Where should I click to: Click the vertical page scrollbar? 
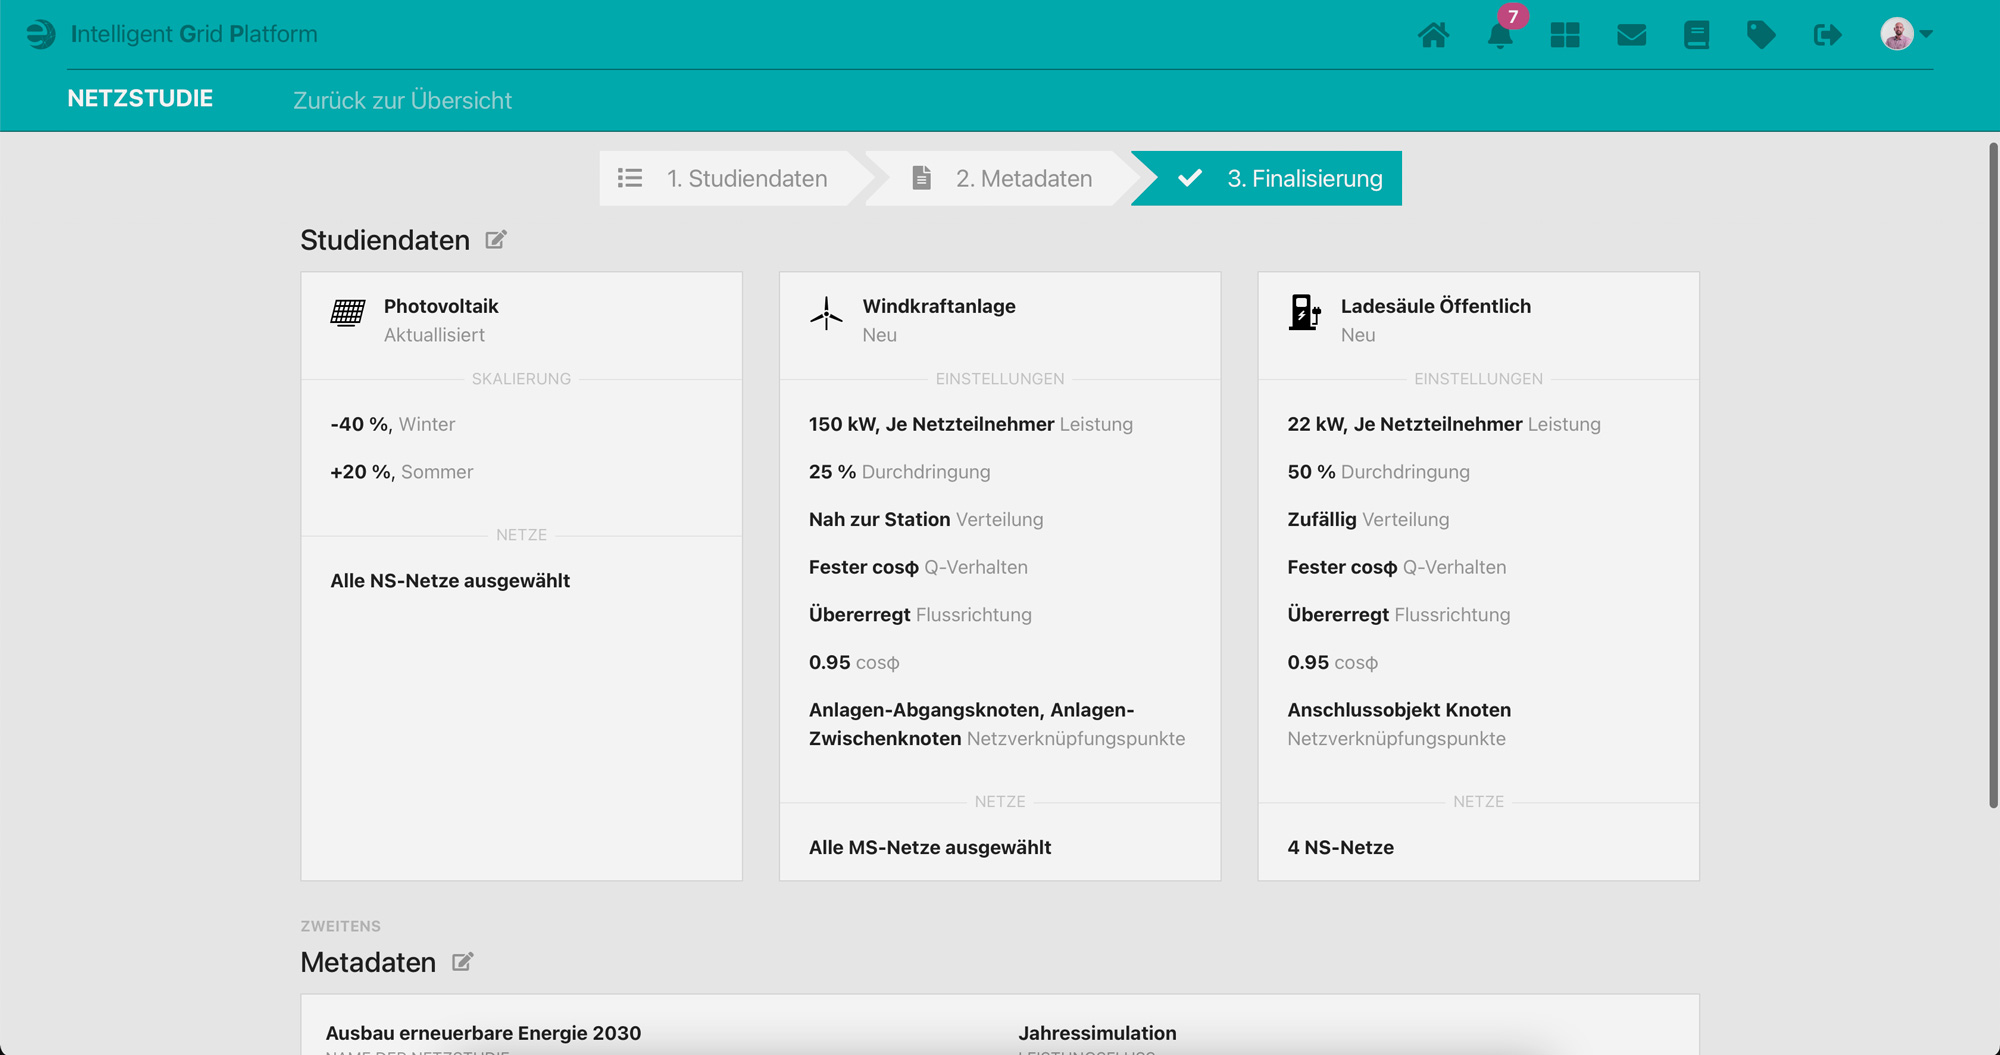1992,475
